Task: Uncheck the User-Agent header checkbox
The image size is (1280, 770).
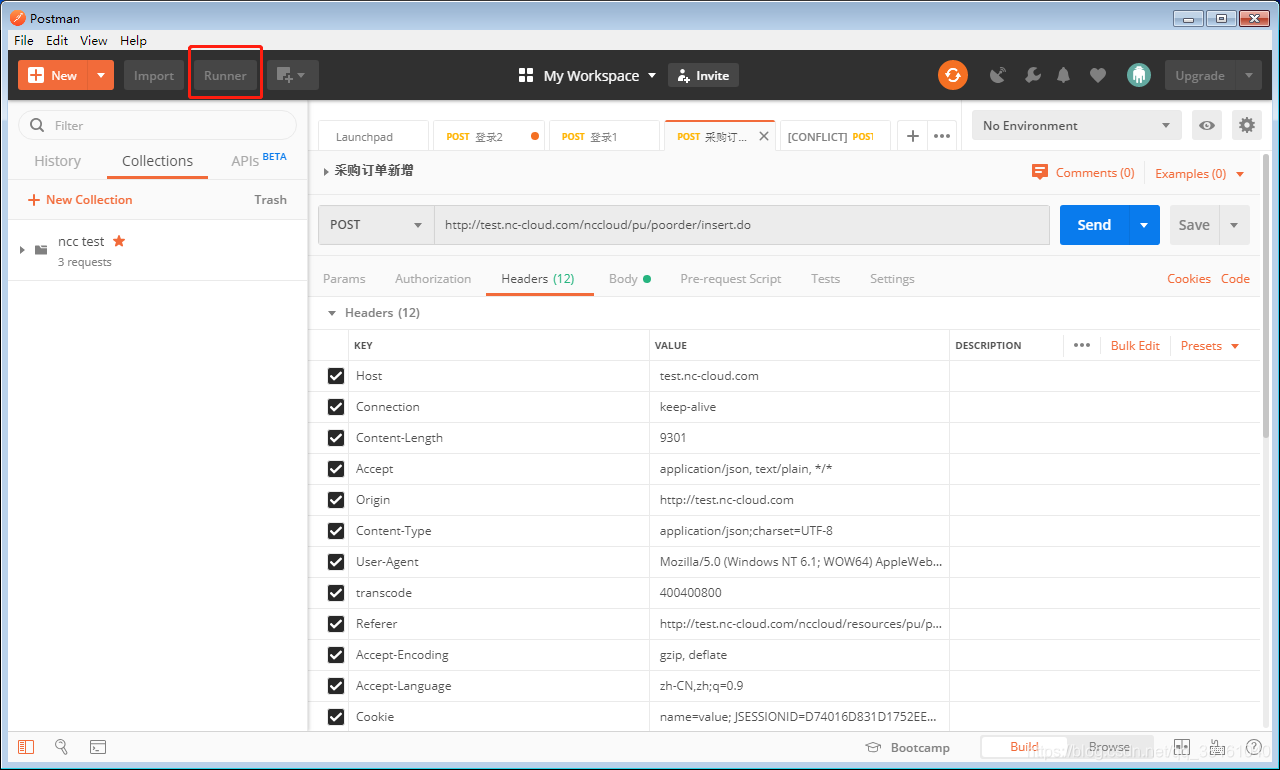Action: tap(336, 562)
